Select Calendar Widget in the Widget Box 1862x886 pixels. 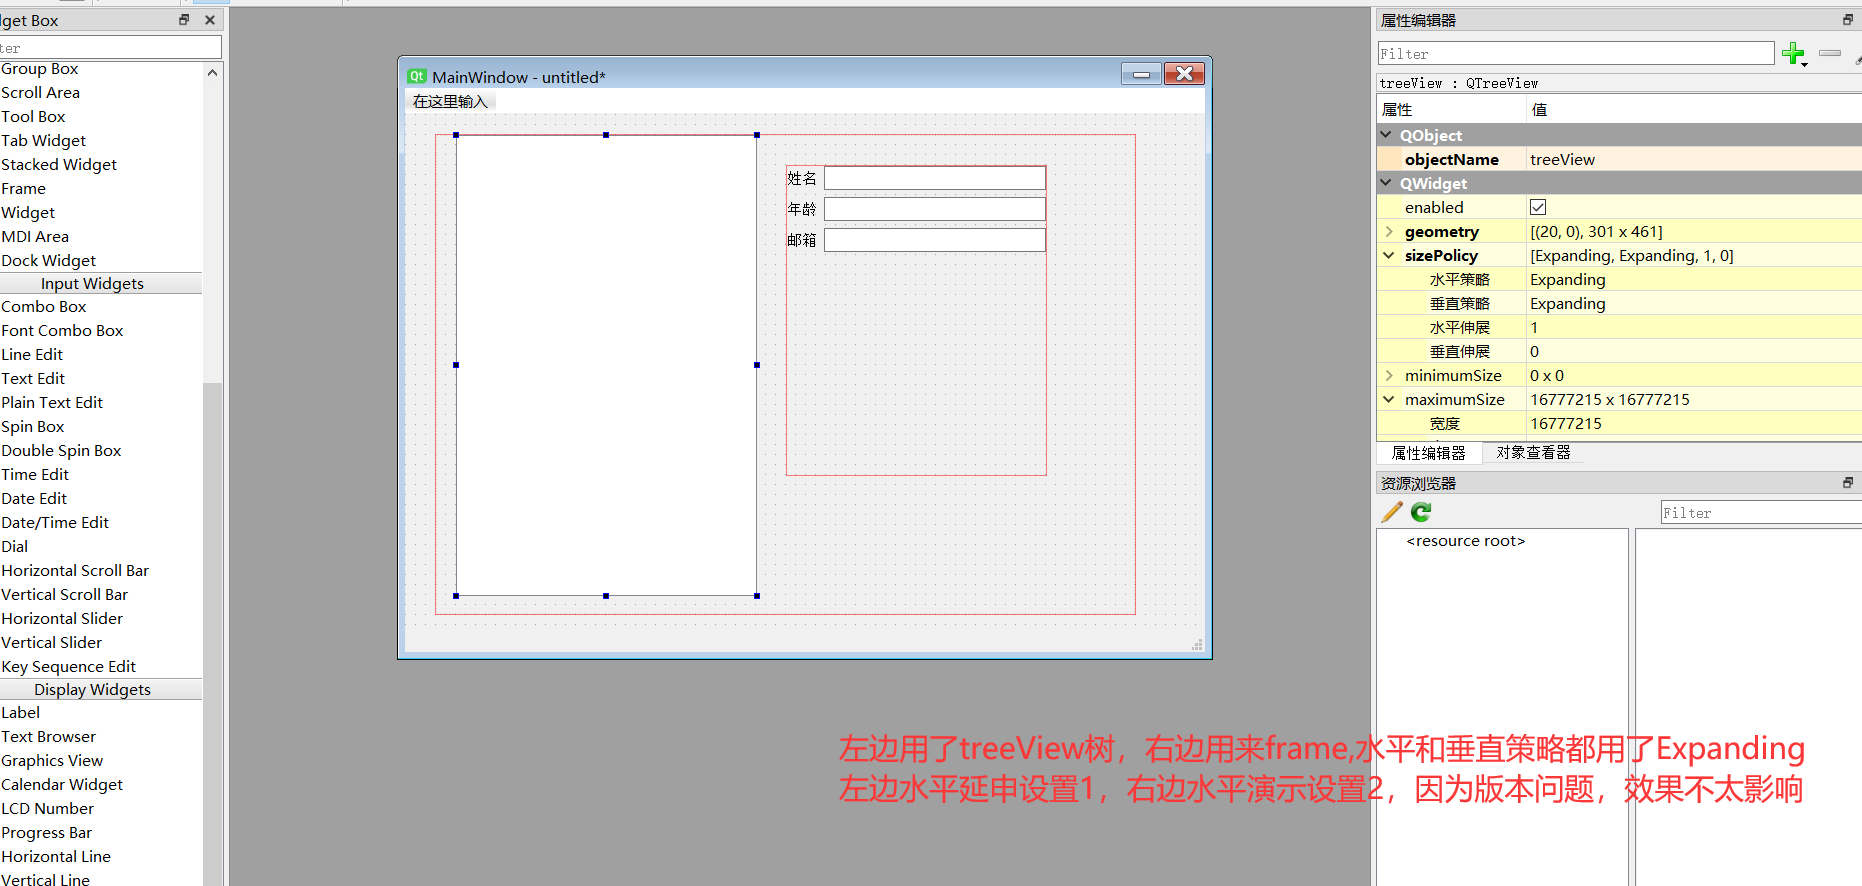(62, 784)
